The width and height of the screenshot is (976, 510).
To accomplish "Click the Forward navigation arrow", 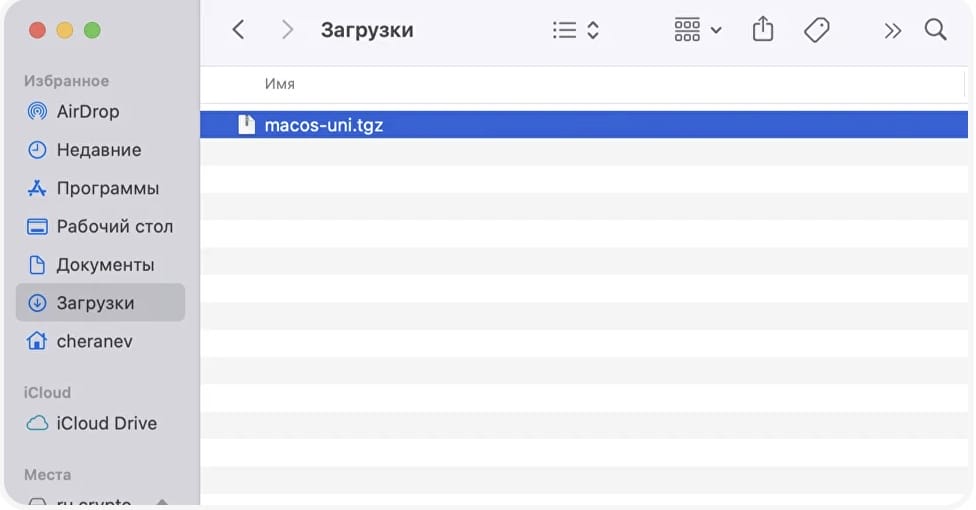I will pyautogui.click(x=288, y=30).
